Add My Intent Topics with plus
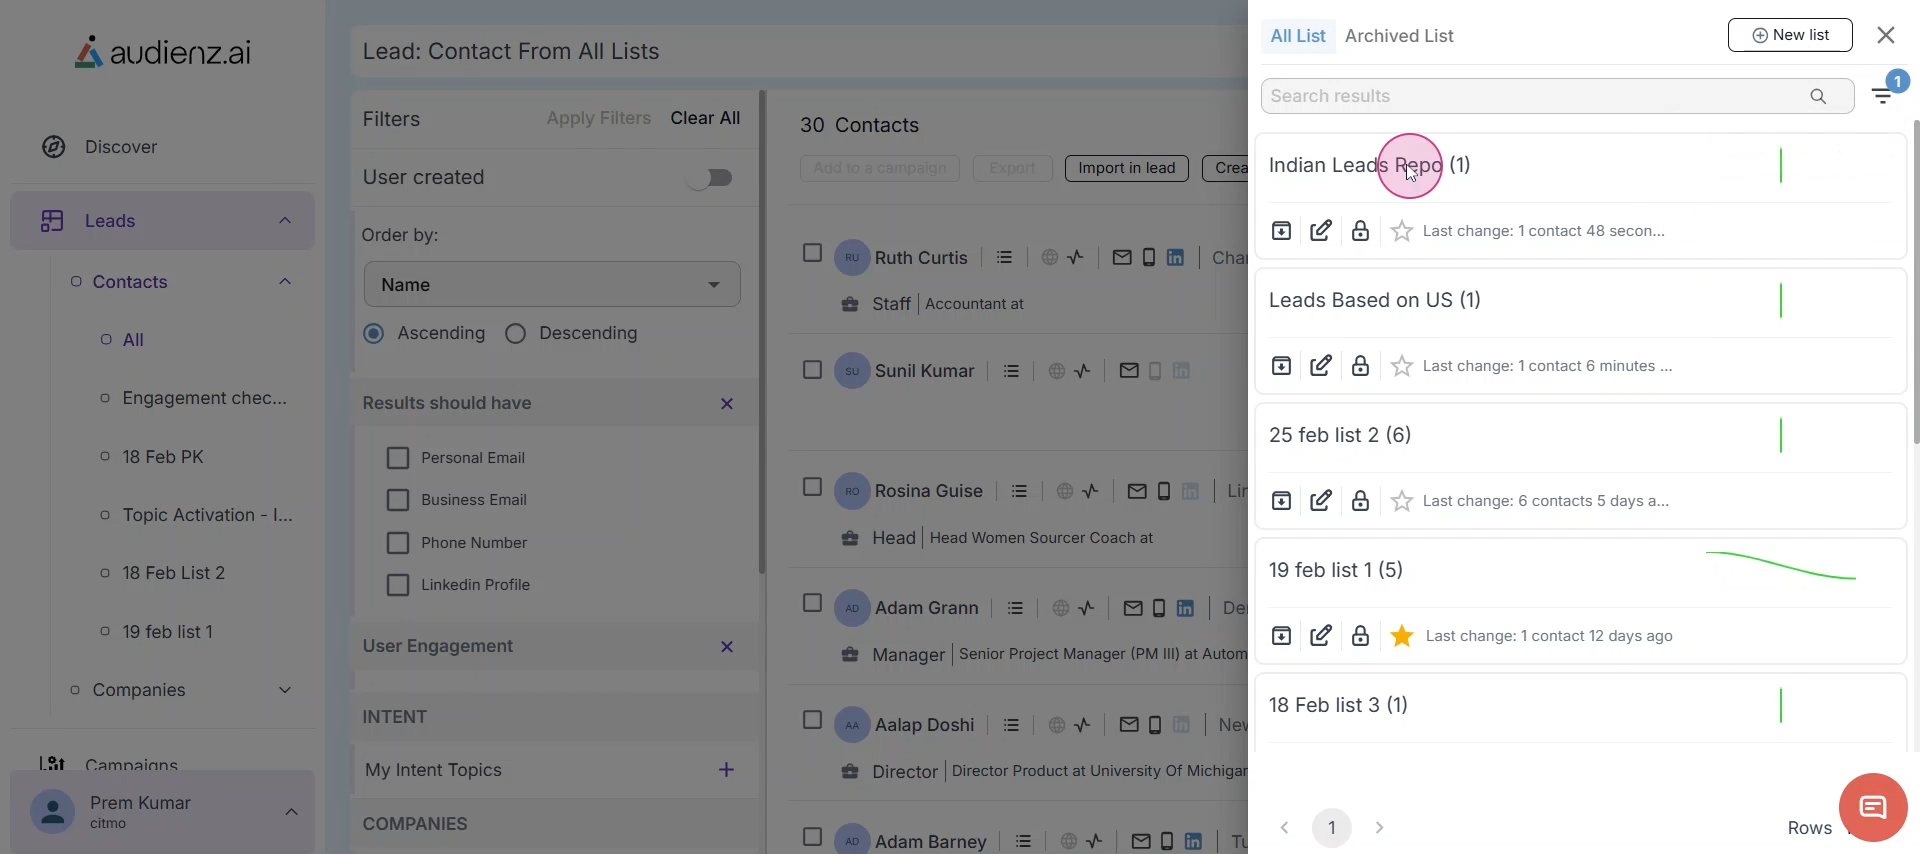 pyautogui.click(x=727, y=770)
